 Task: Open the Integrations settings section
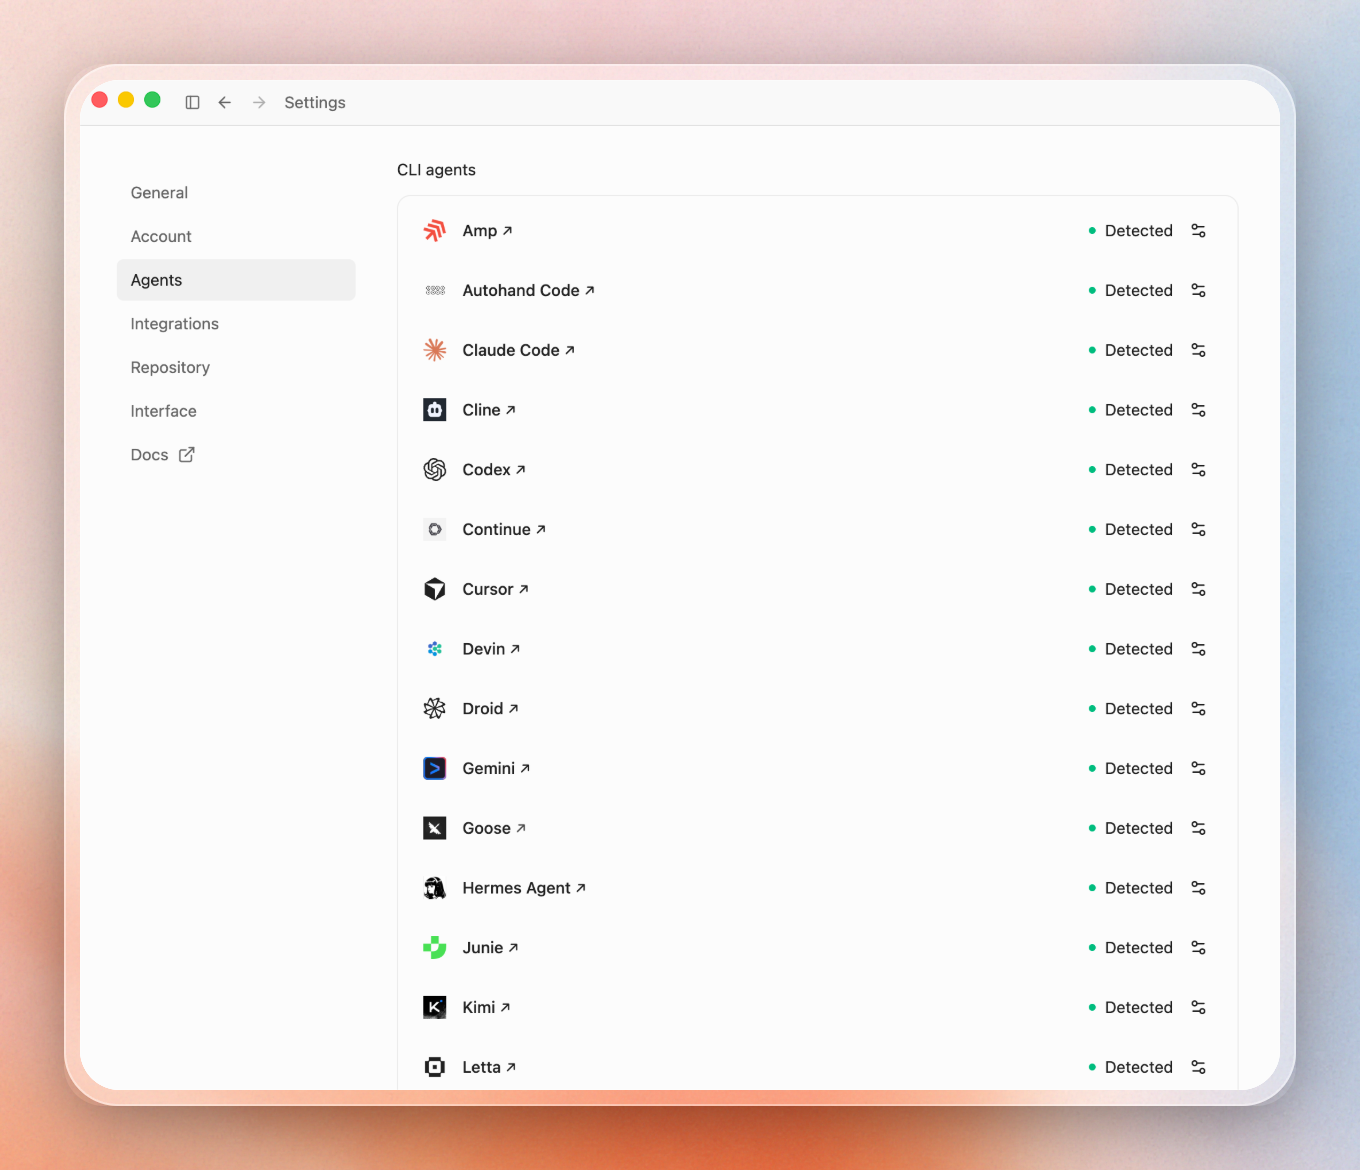pyautogui.click(x=236, y=324)
